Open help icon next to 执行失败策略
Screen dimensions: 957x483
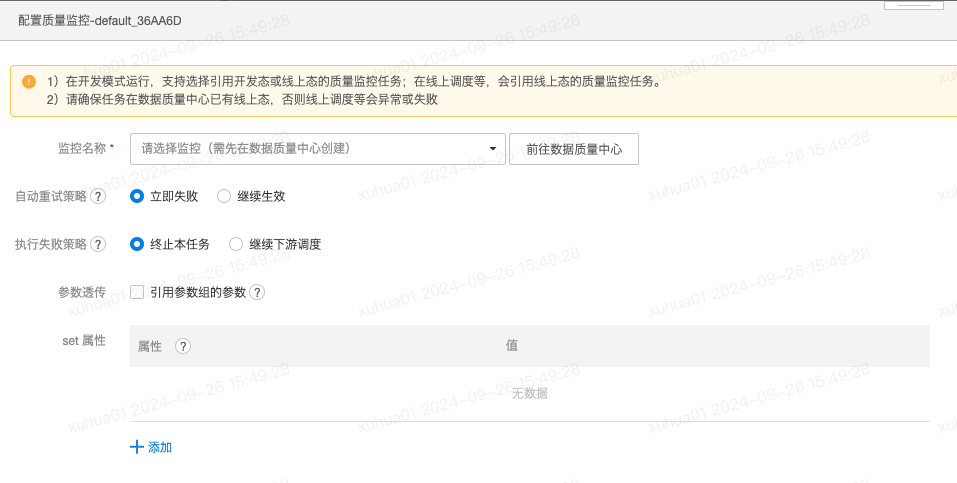click(x=98, y=244)
